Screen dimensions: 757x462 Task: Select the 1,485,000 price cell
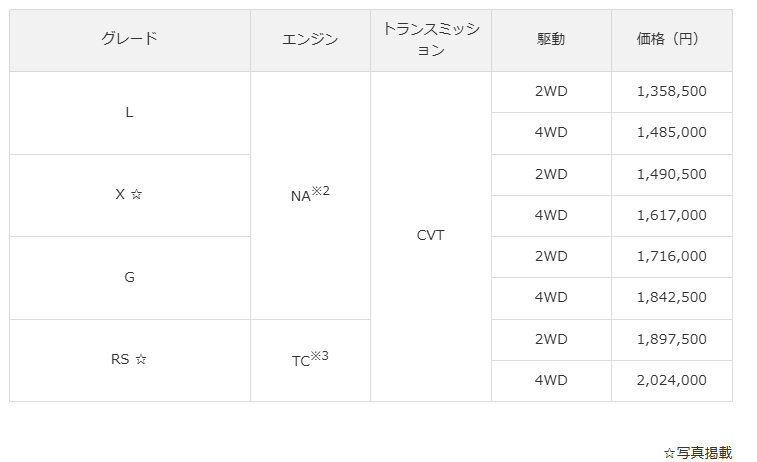pyautogui.click(x=671, y=132)
